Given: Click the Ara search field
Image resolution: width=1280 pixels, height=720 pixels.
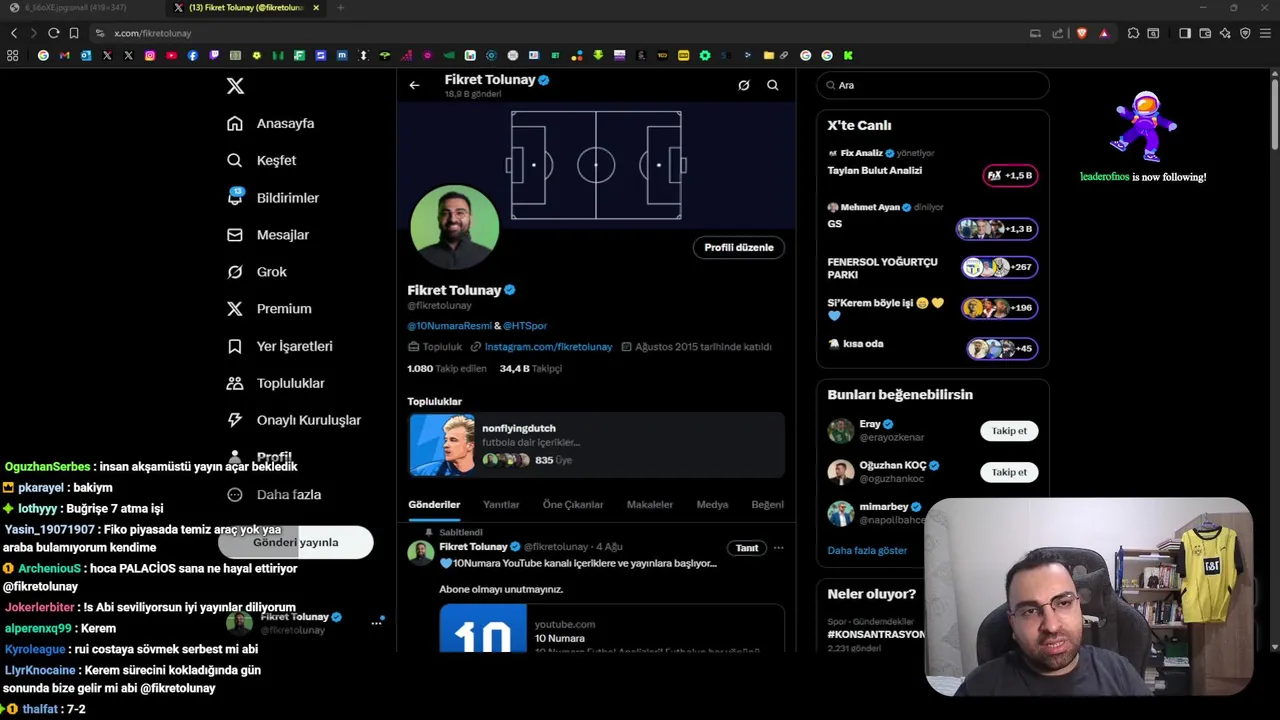Looking at the screenshot, I should 933,85.
